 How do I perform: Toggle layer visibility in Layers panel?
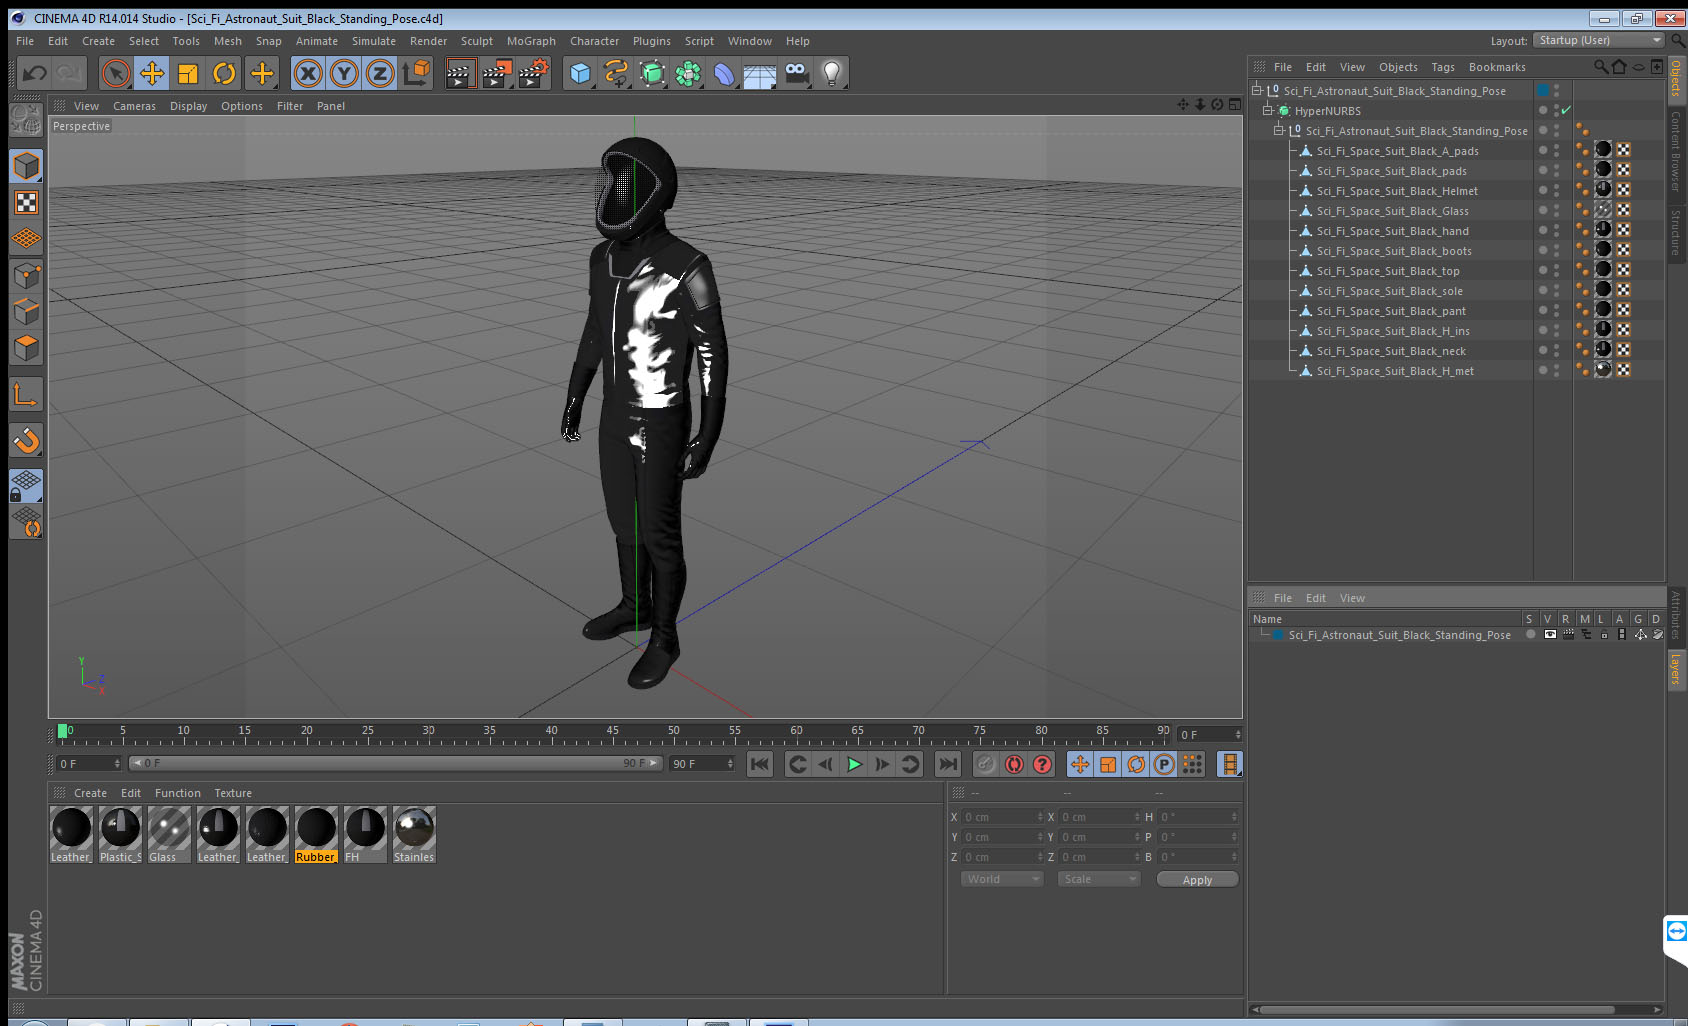tap(1550, 635)
